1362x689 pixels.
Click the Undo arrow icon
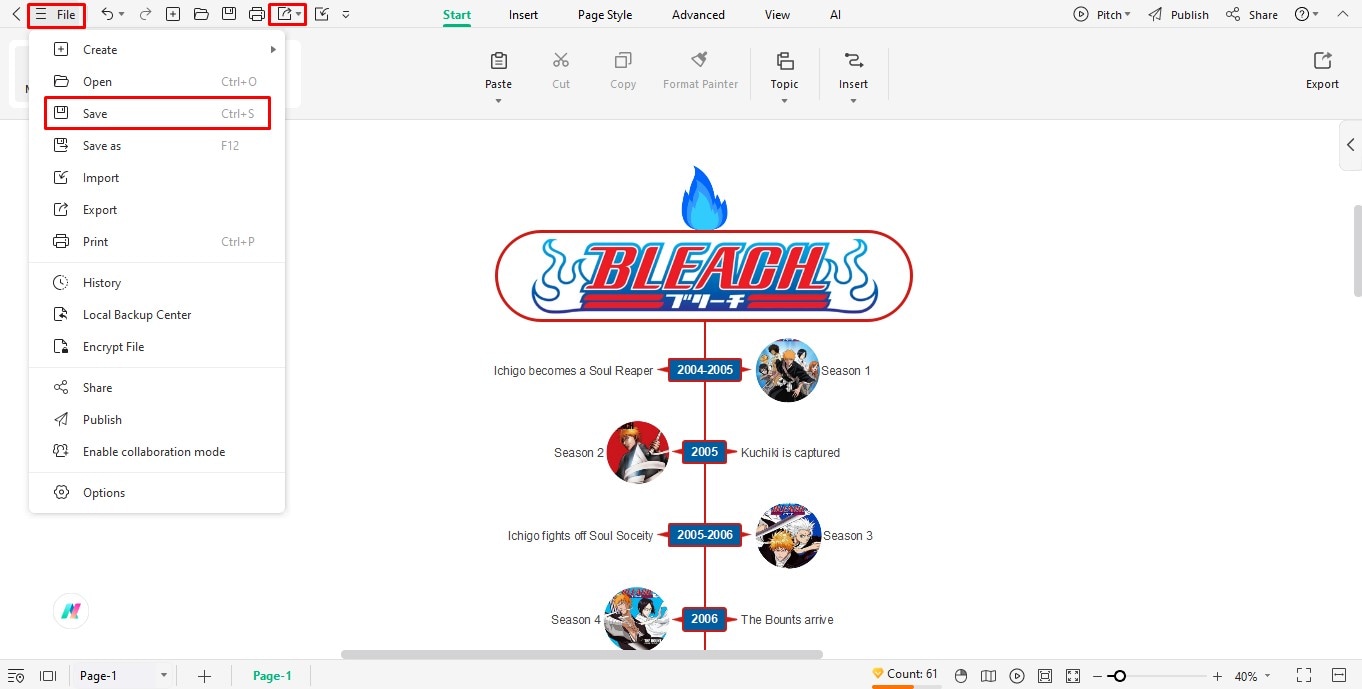(x=107, y=15)
